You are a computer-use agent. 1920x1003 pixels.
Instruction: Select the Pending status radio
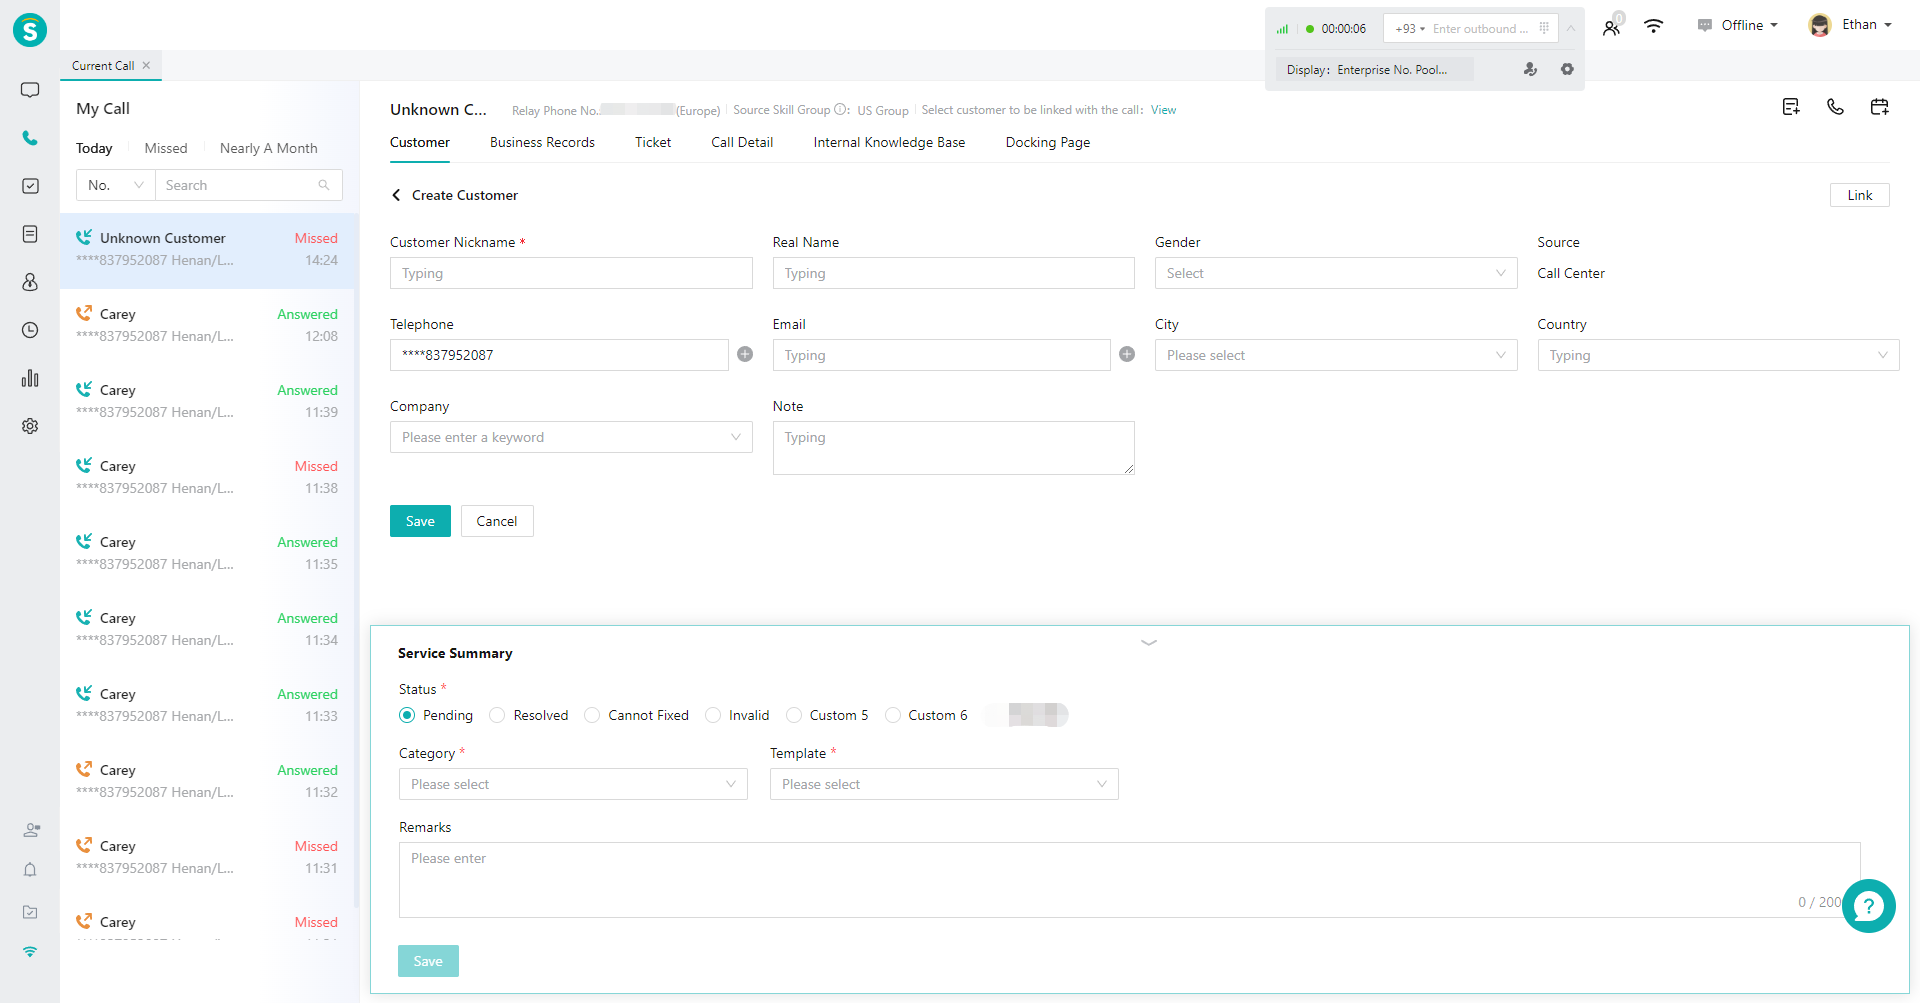tap(407, 715)
